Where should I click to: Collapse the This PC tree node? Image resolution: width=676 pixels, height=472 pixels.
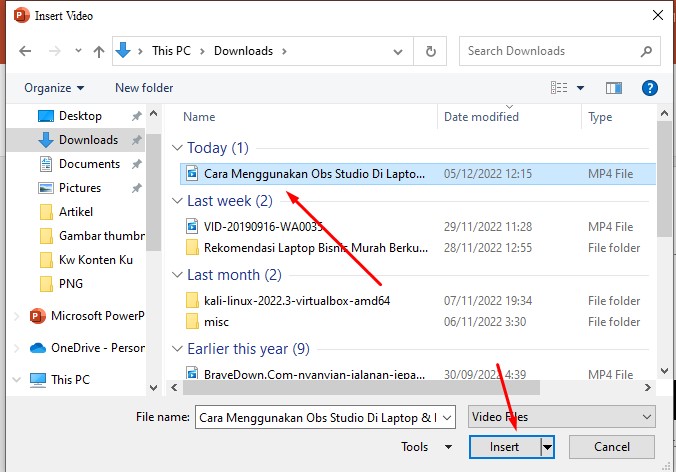[x=17, y=380]
